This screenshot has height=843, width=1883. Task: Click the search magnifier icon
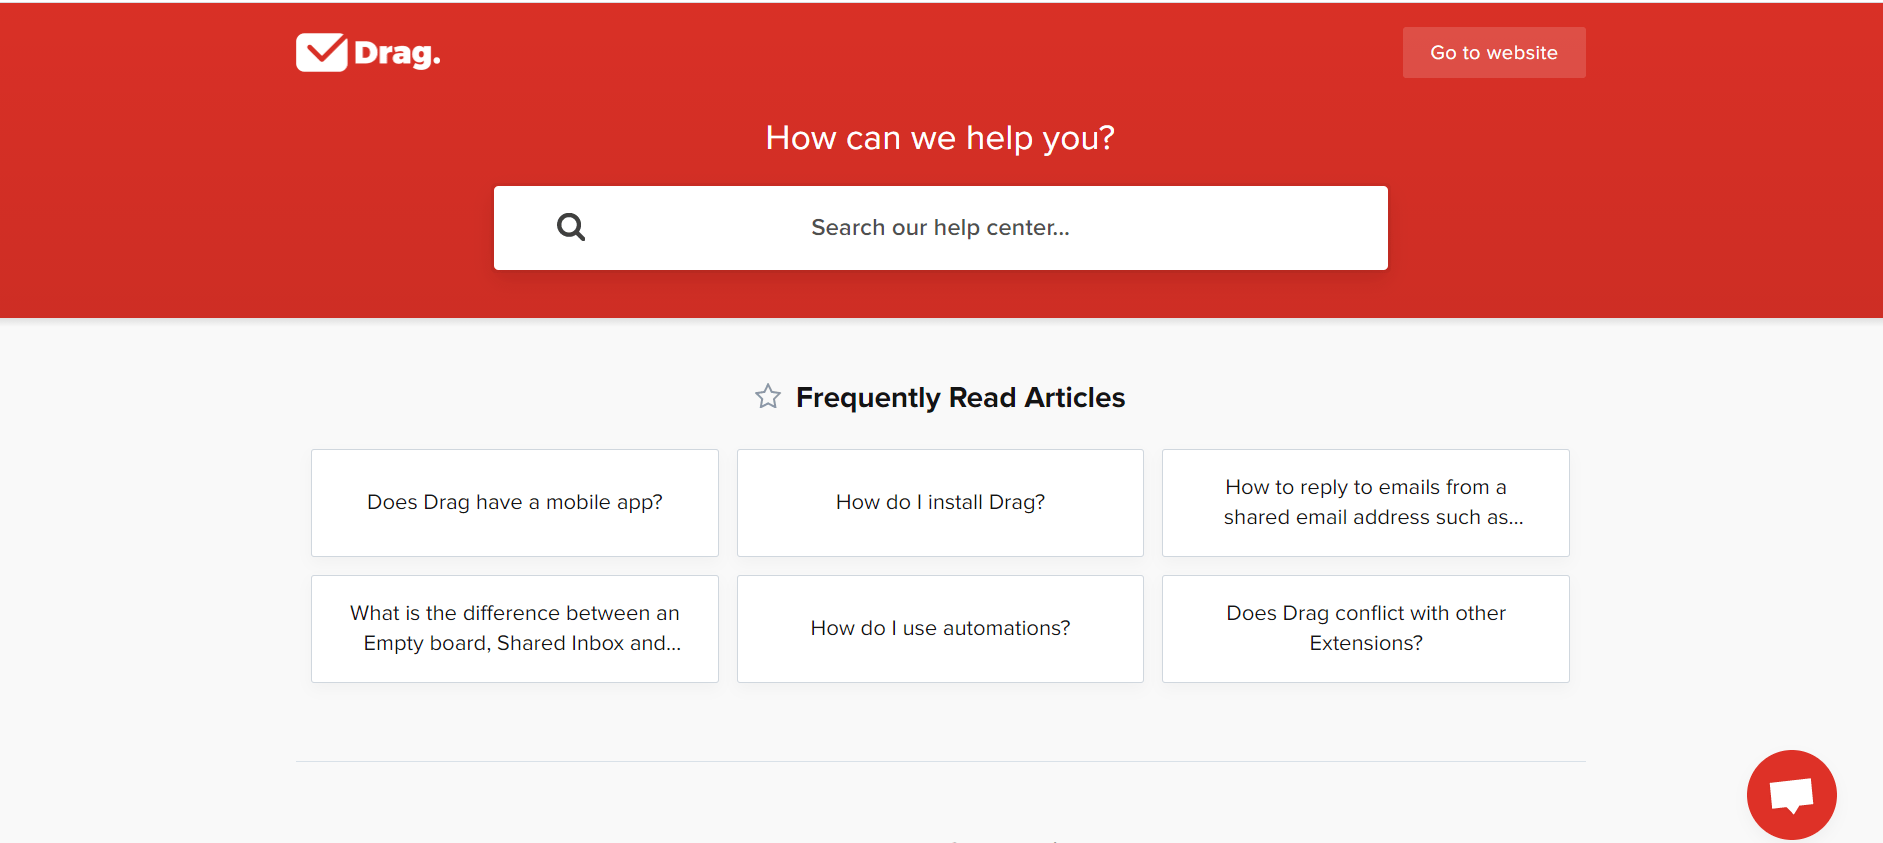pyautogui.click(x=571, y=227)
